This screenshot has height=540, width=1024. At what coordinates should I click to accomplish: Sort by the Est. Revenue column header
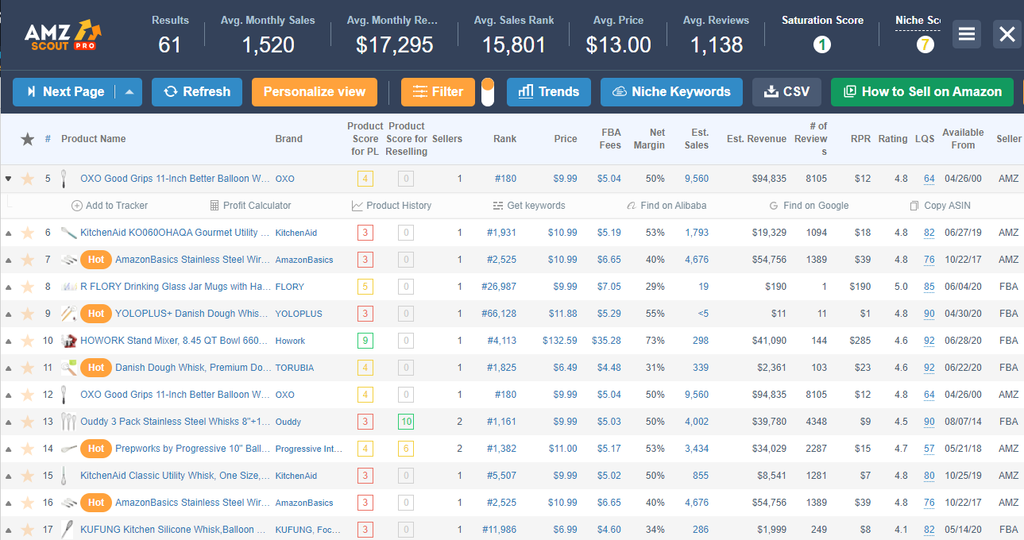tap(756, 139)
